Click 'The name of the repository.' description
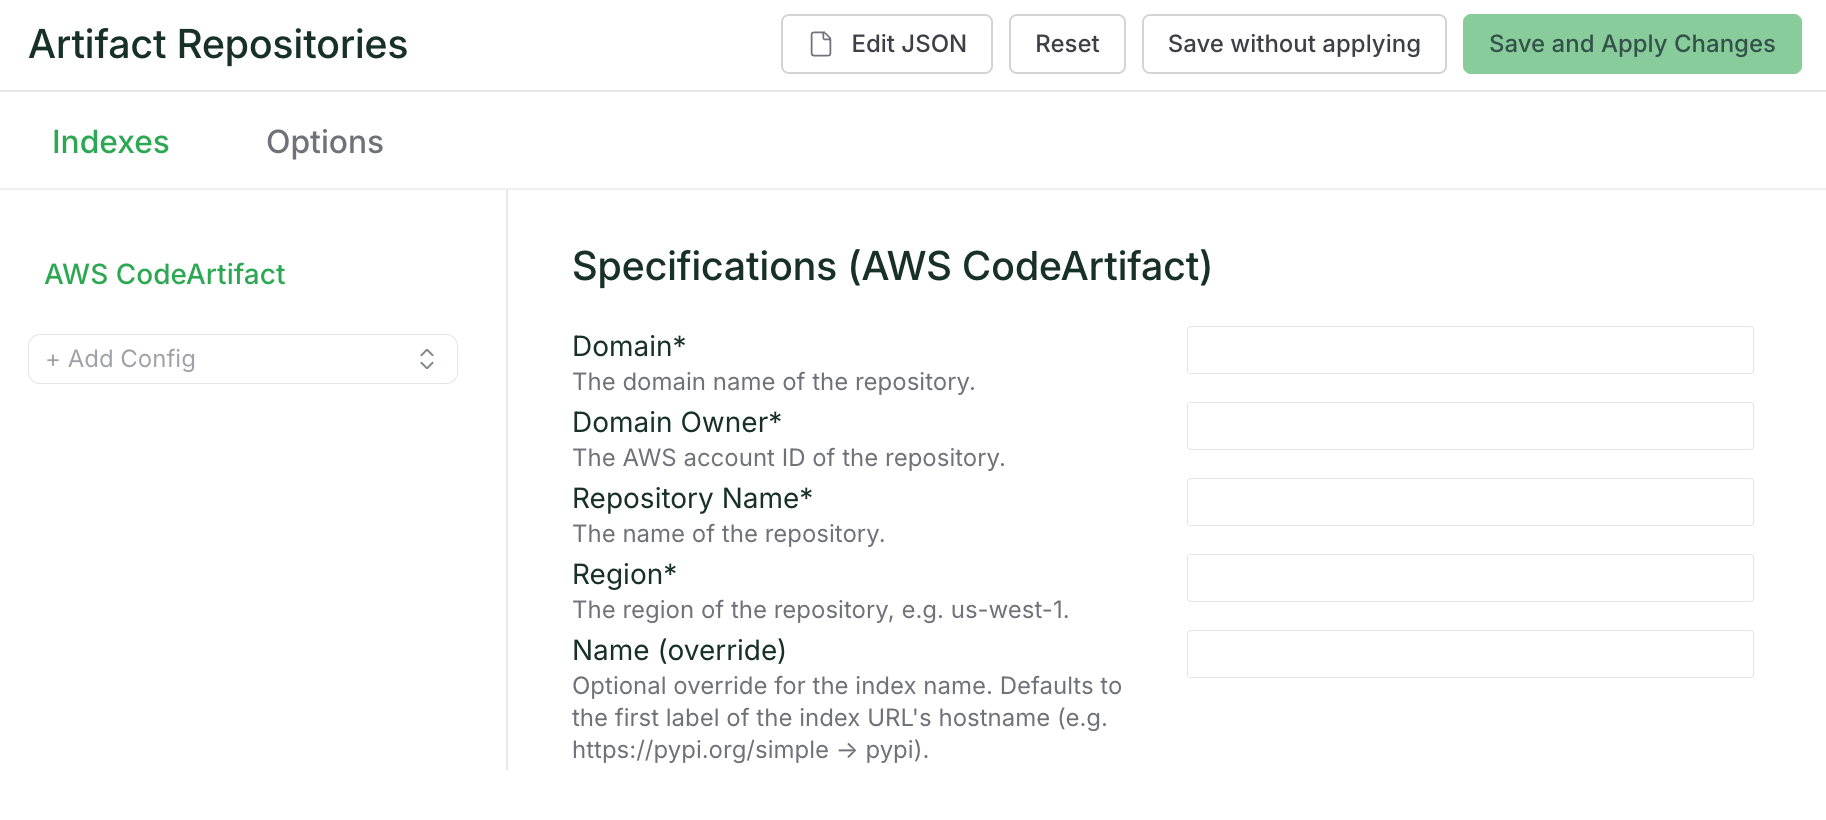1826x820 pixels. 728,534
